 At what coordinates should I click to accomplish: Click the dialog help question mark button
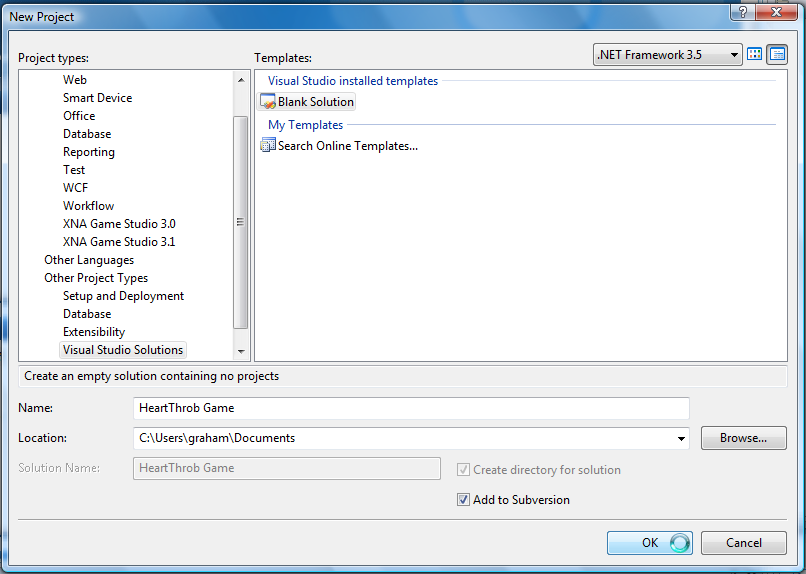pyautogui.click(x=742, y=12)
